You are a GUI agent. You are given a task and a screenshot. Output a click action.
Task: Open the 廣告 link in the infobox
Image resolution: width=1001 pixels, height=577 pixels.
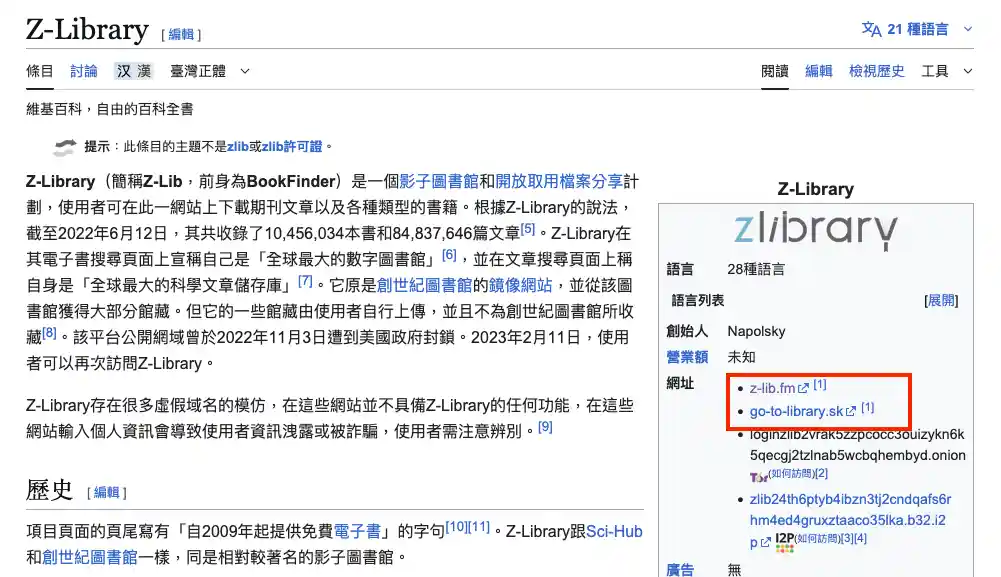point(680,569)
